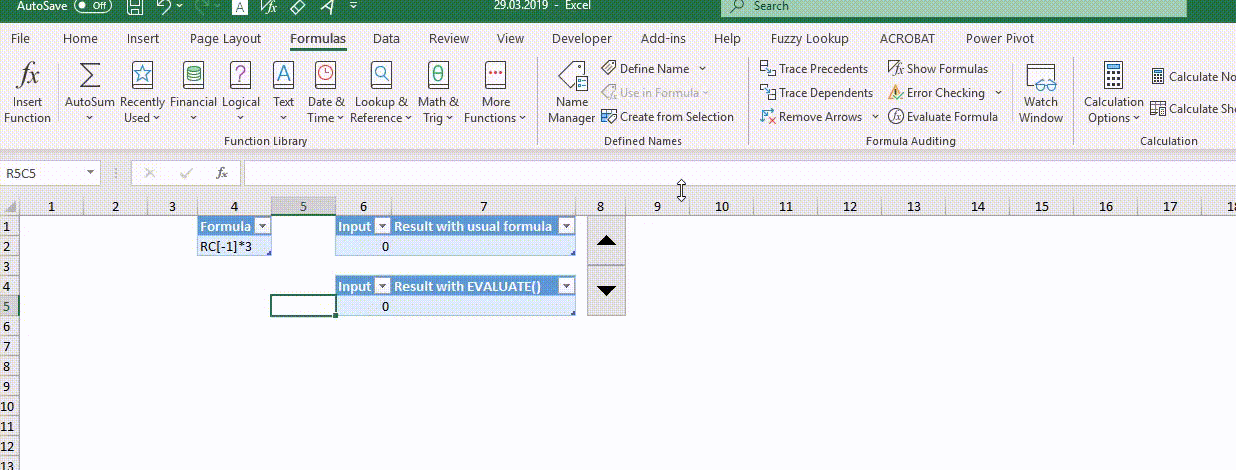Open the Financial functions icon

(x=193, y=76)
